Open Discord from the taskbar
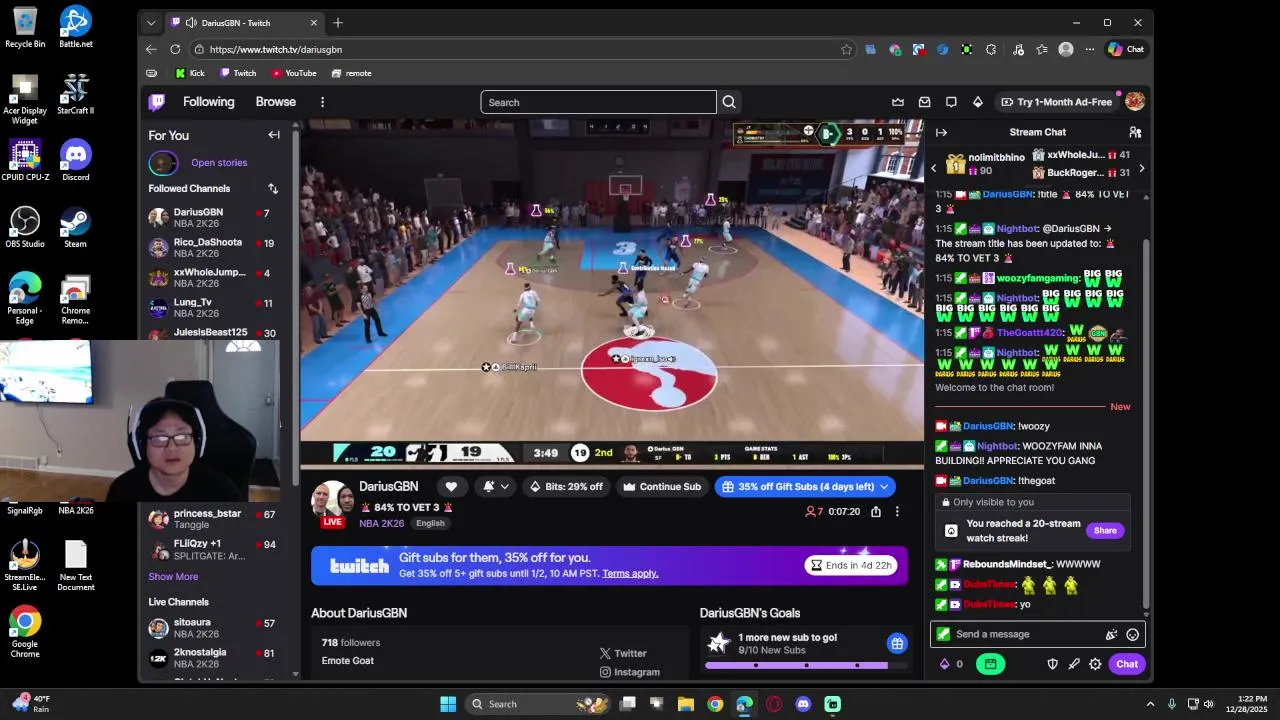The height and width of the screenshot is (720, 1280). tap(803, 704)
